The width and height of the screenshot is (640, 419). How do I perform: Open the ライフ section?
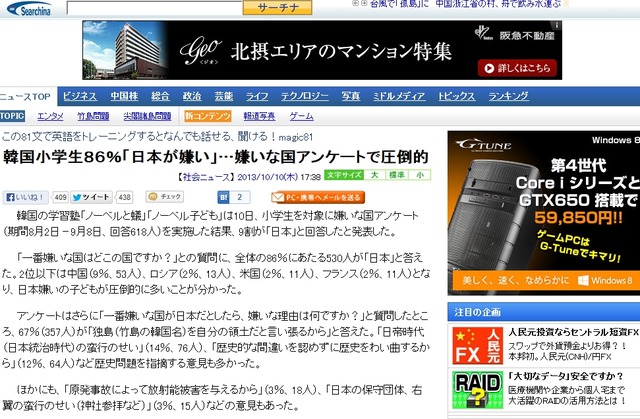(257, 96)
